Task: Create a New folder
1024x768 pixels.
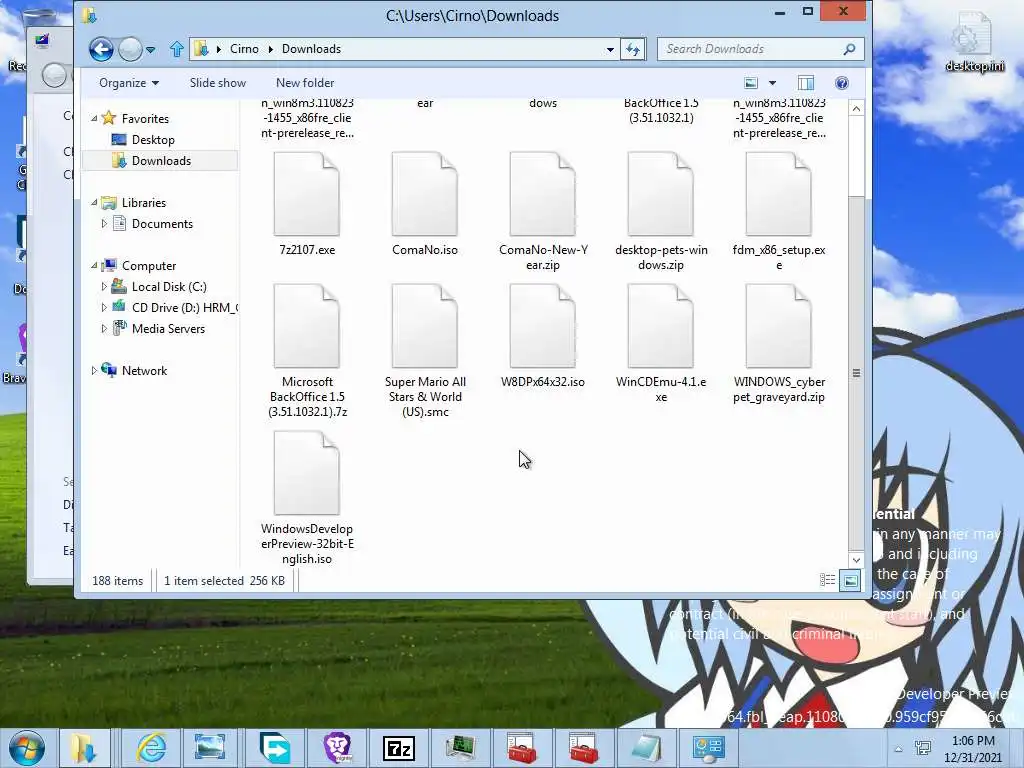Action: (305, 83)
